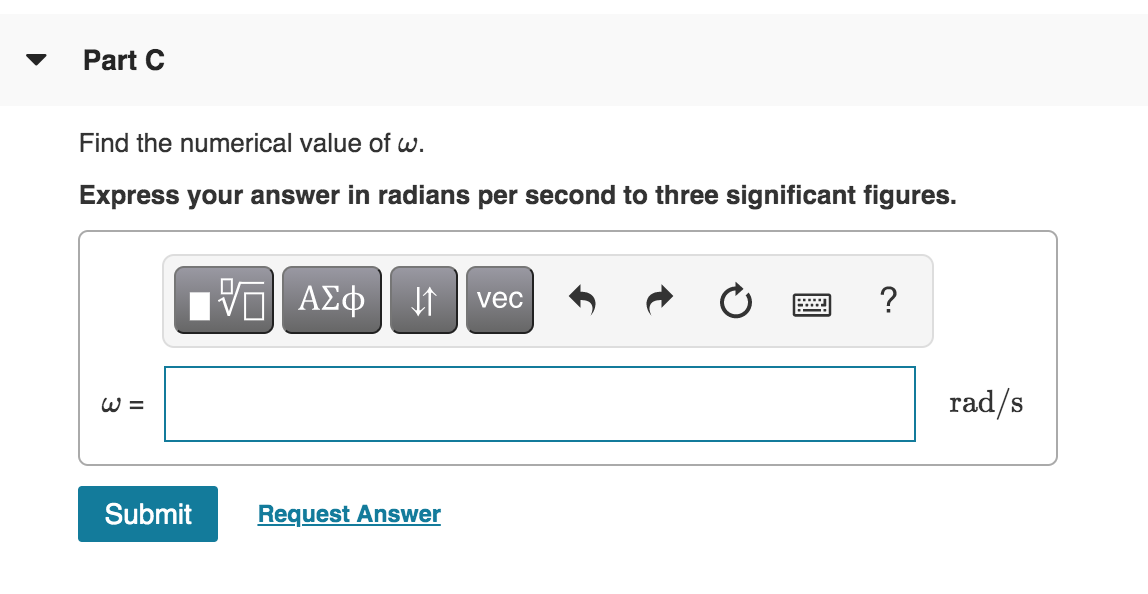Viewport: 1148px width, 594px height.
Task: Select the vec vector notation tool
Action: [499, 298]
